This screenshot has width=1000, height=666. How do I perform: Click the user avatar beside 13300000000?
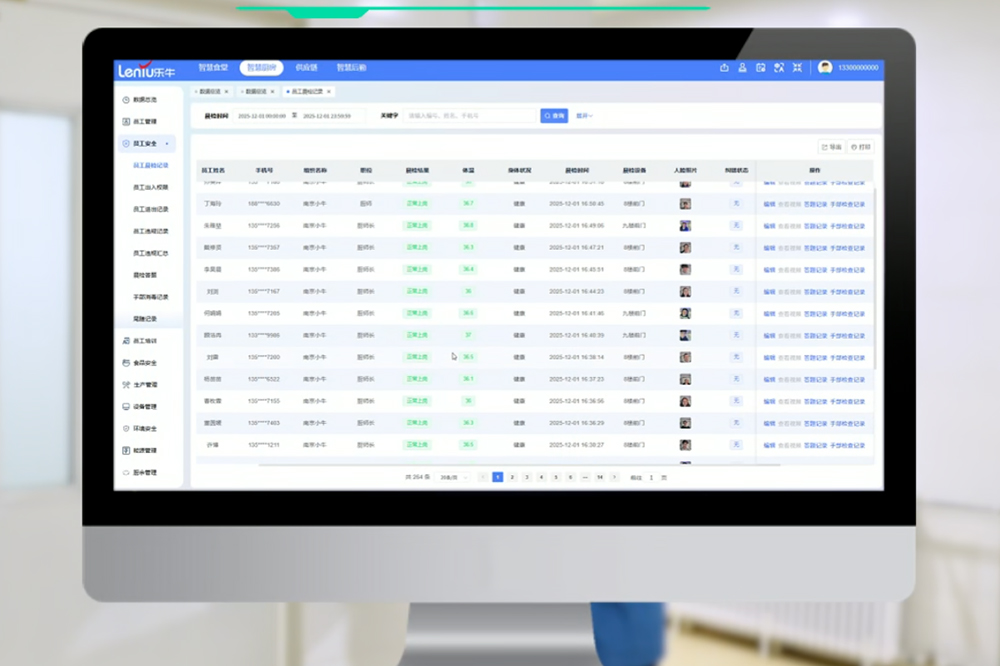[x=825, y=68]
